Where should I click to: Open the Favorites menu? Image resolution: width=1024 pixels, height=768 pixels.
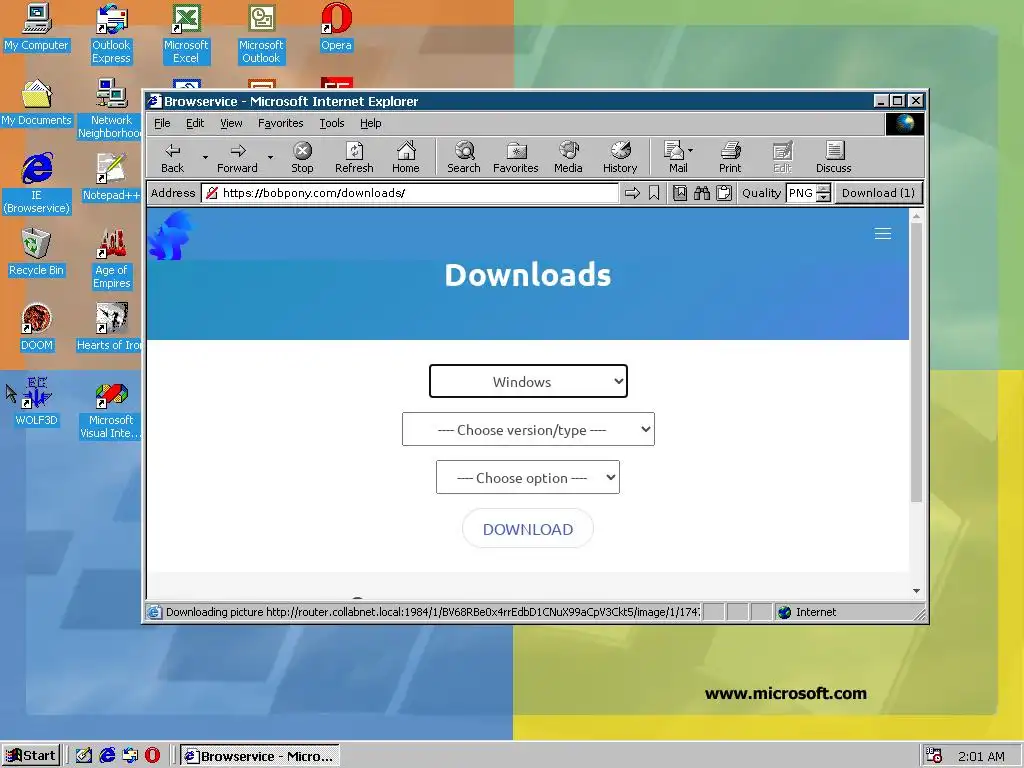(x=281, y=123)
